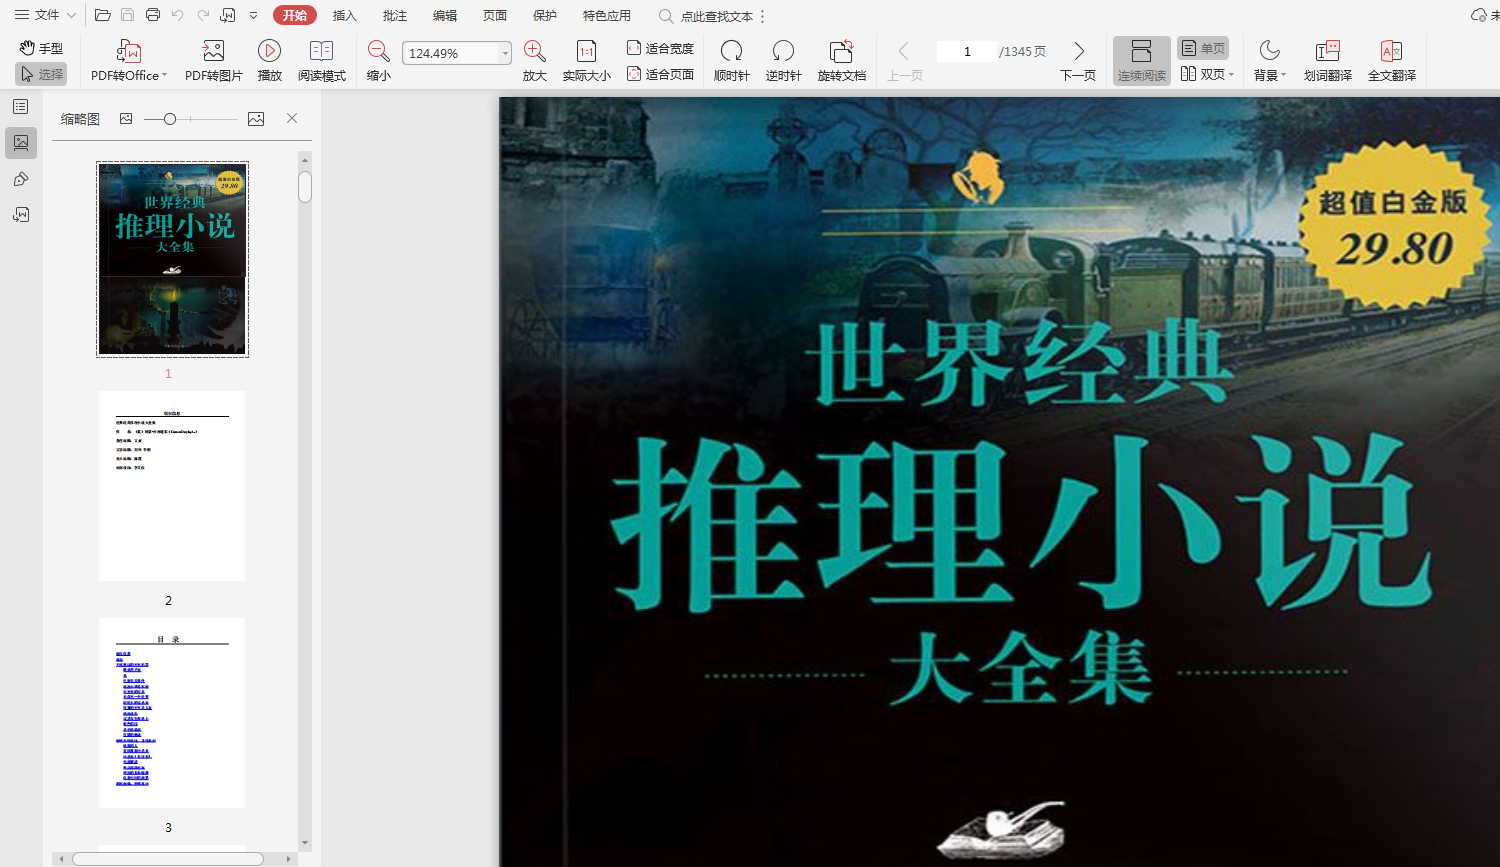Toggle 适合页面 fit page

click(660, 74)
